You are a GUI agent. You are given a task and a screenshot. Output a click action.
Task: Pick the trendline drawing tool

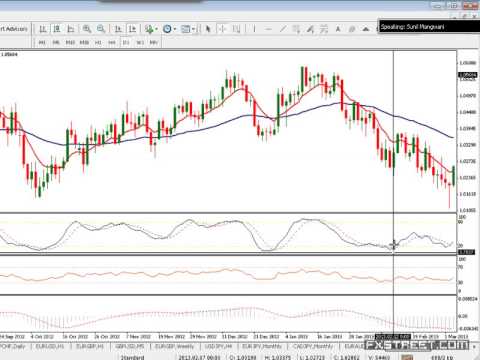[x=283, y=29]
